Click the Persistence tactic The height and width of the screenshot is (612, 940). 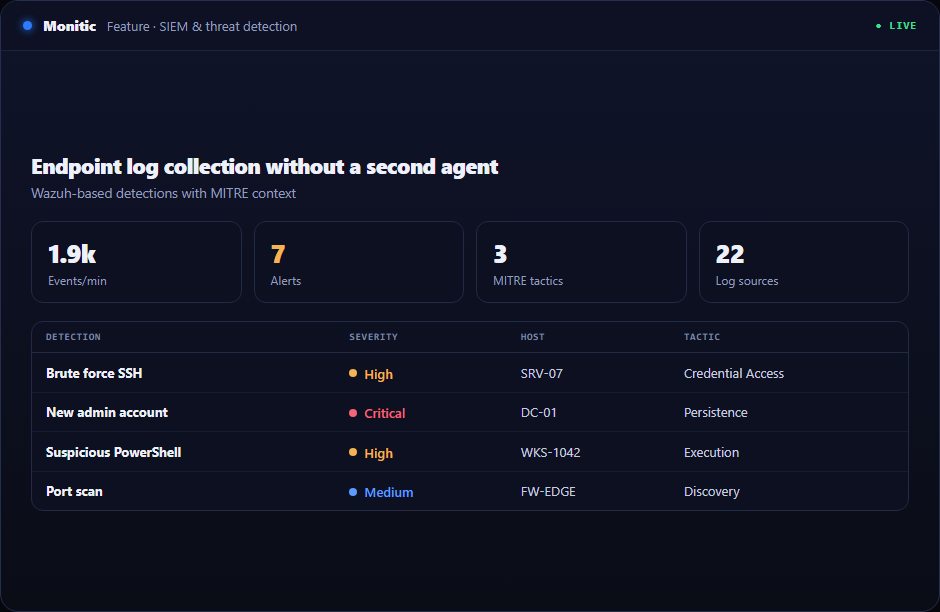pos(716,412)
